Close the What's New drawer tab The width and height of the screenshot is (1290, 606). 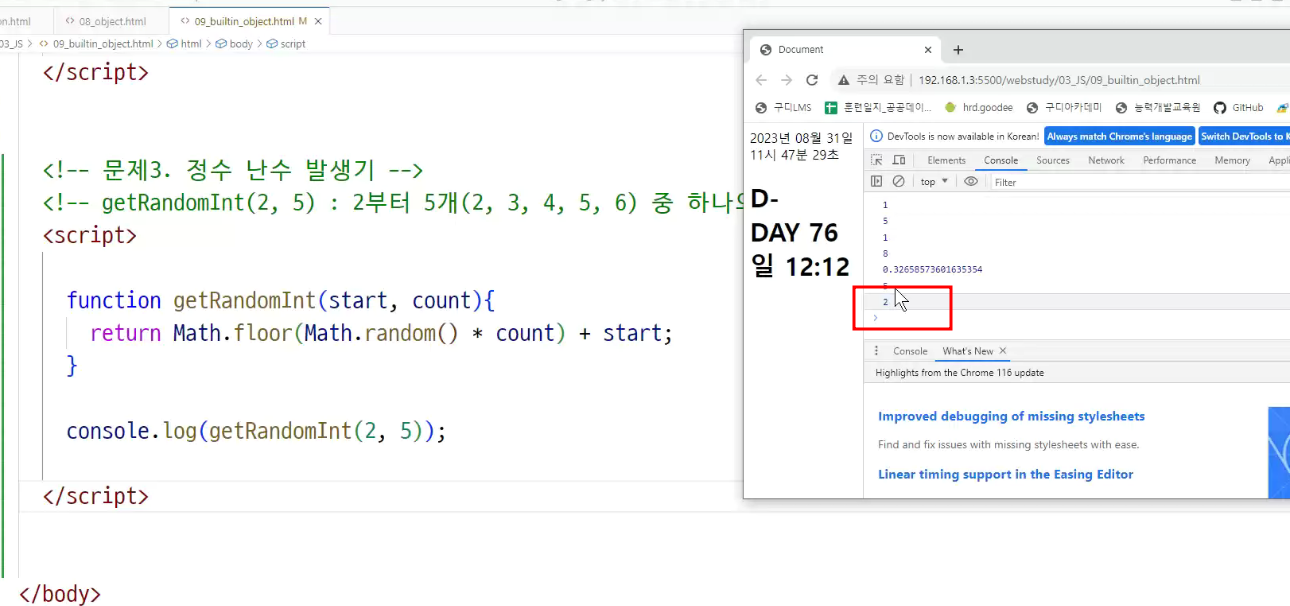pos(1003,351)
